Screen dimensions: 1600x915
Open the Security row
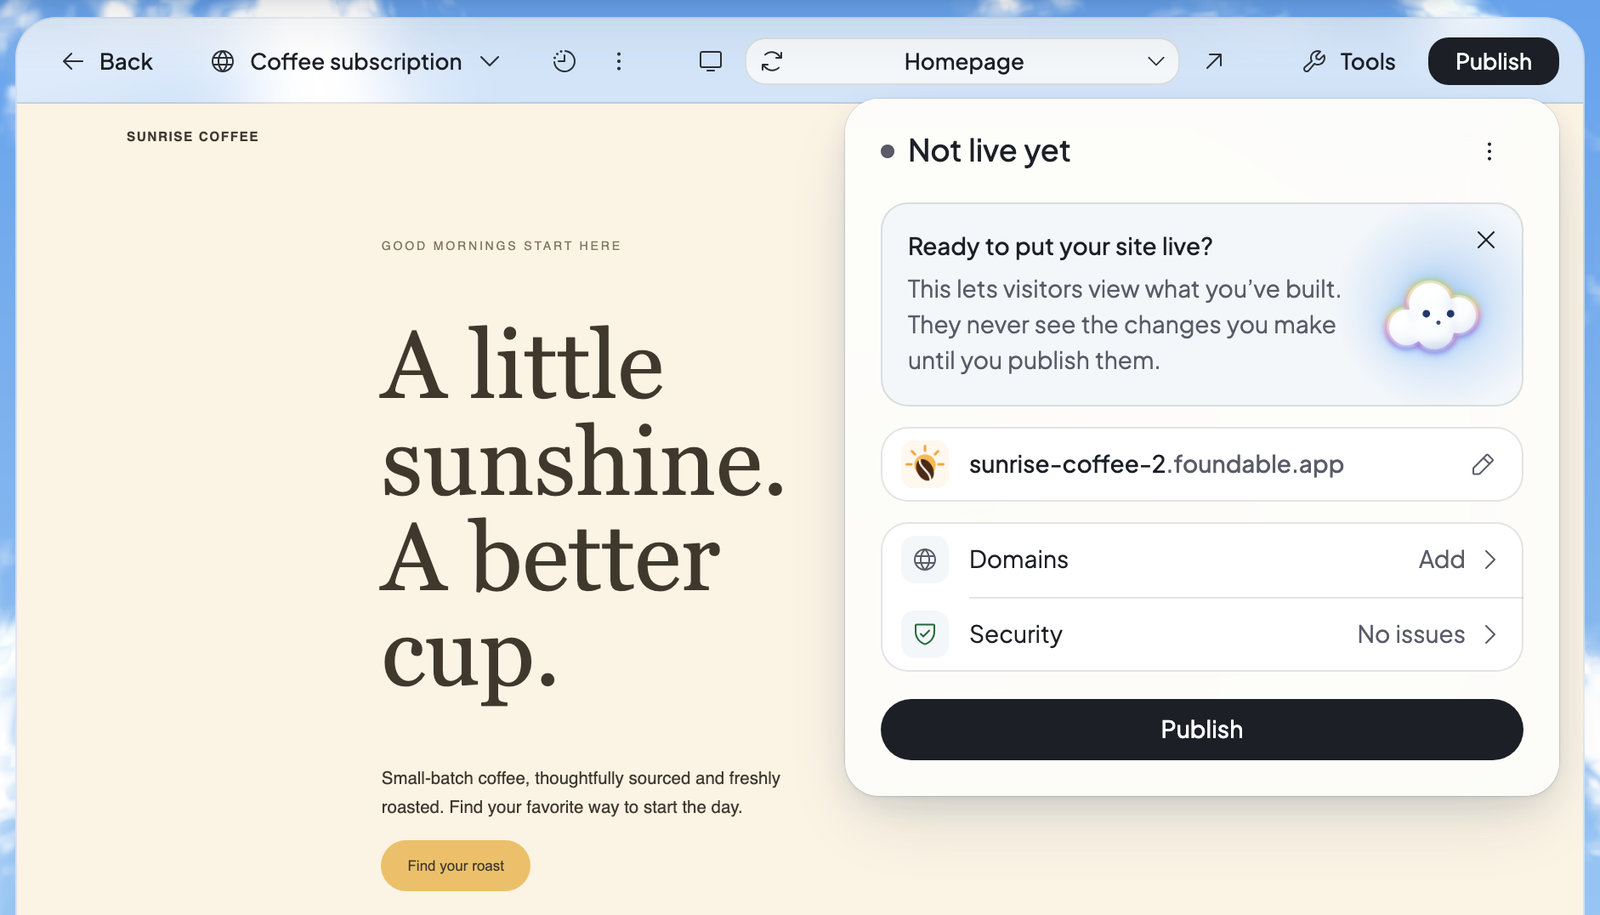click(x=1202, y=634)
